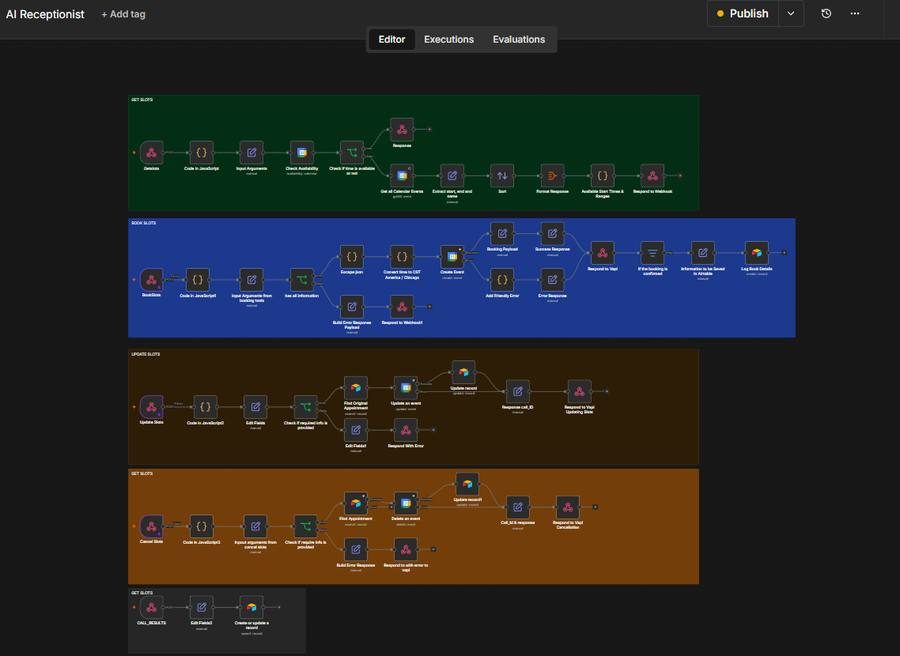Image resolution: width=900 pixels, height=656 pixels.
Task: Click the AI Receptionist workflow name field
Action: (45, 14)
